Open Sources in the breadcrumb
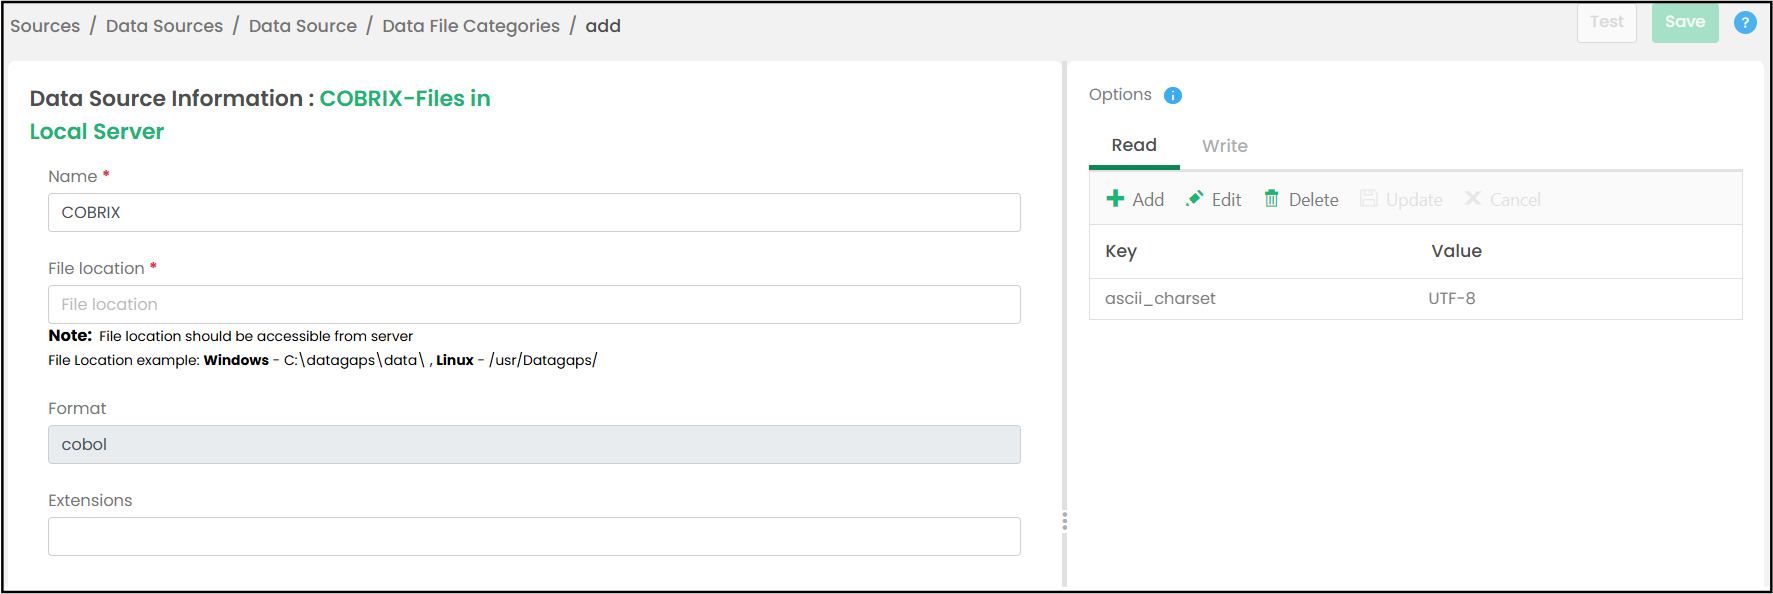The image size is (1773, 594). 45,26
